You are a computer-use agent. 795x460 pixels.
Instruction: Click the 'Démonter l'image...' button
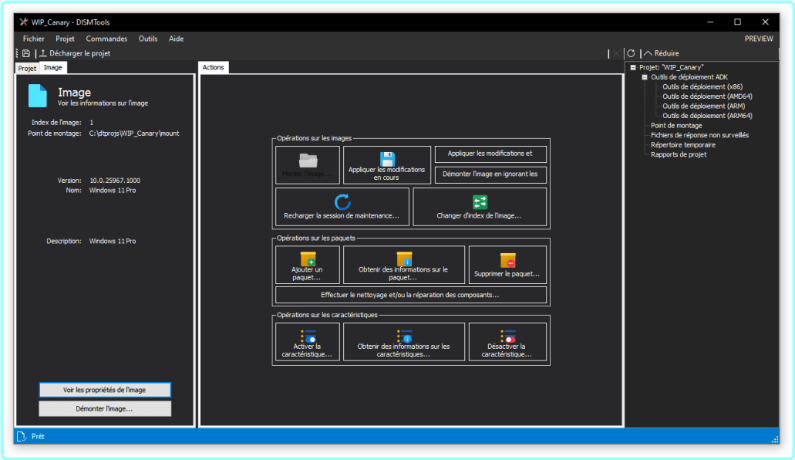[x=105, y=409]
